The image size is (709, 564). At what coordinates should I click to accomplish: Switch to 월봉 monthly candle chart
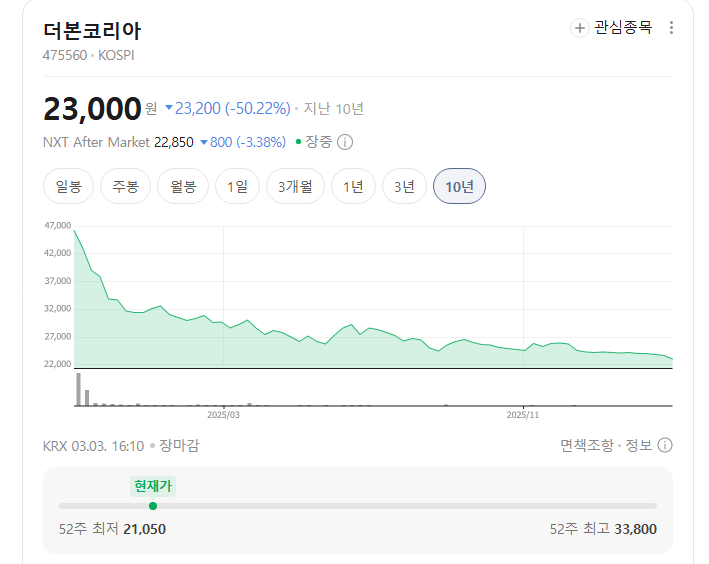183,186
